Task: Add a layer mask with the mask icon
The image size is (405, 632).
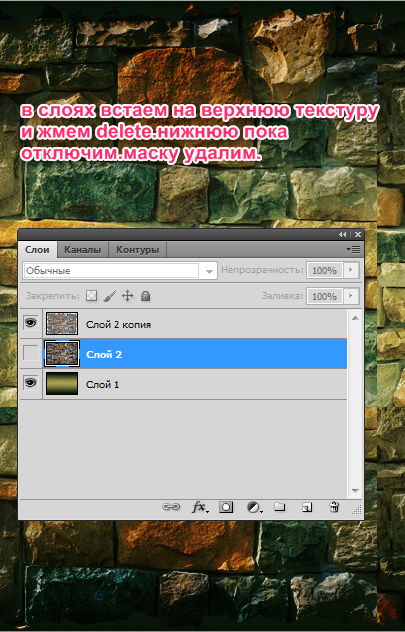Action: tap(226, 507)
